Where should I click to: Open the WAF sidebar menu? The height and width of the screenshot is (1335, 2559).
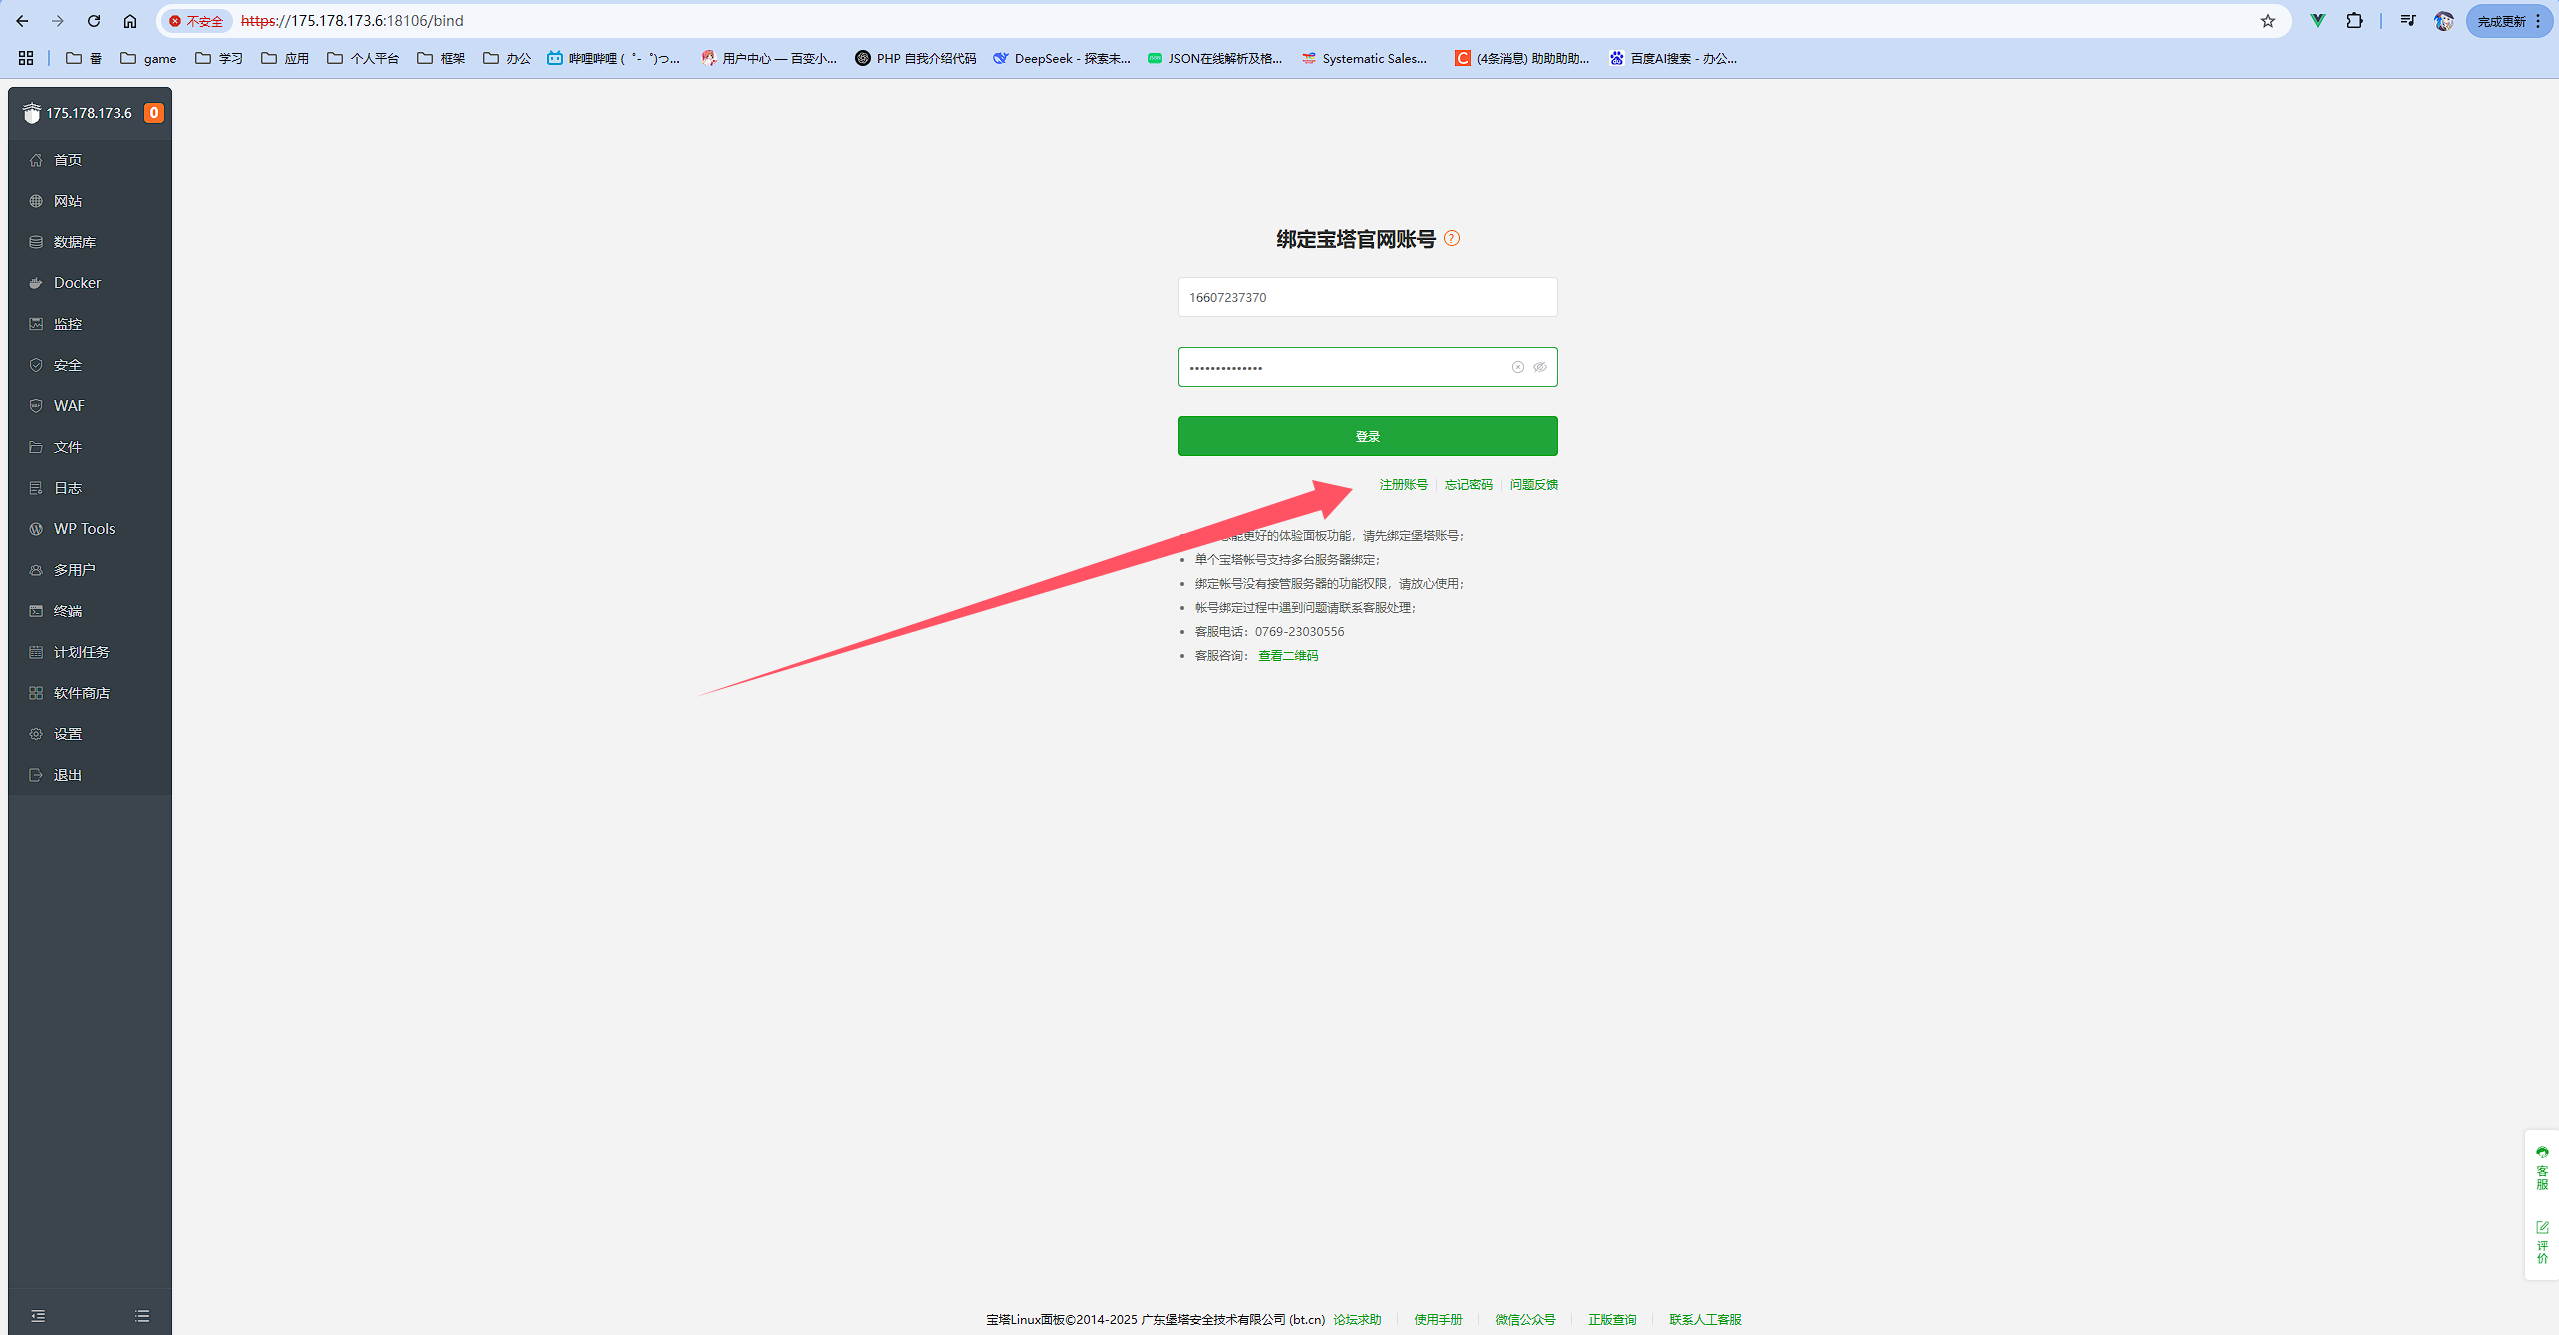pos(69,406)
